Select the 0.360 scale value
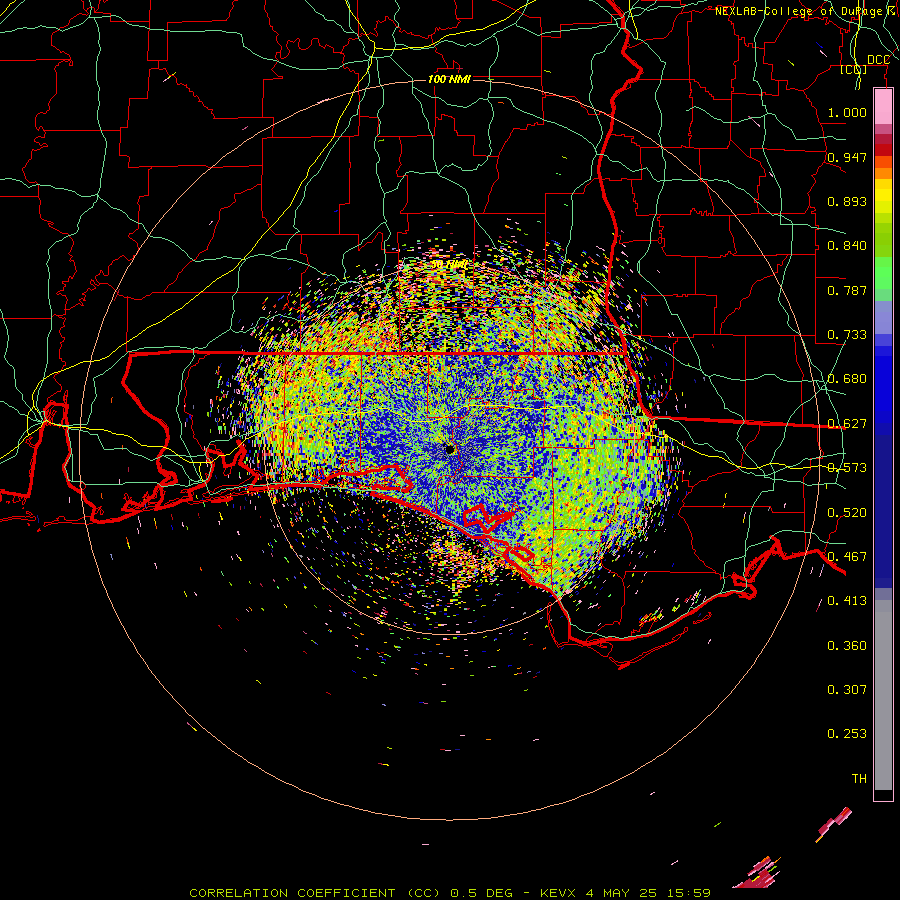The height and width of the screenshot is (900, 900). [x=847, y=646]
